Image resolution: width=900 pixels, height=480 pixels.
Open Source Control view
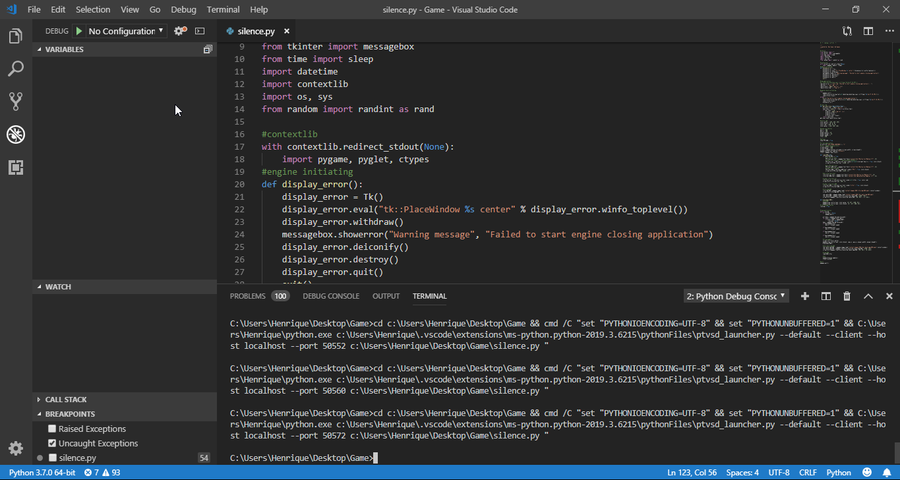pyautogui.click(x=15, y=102)
